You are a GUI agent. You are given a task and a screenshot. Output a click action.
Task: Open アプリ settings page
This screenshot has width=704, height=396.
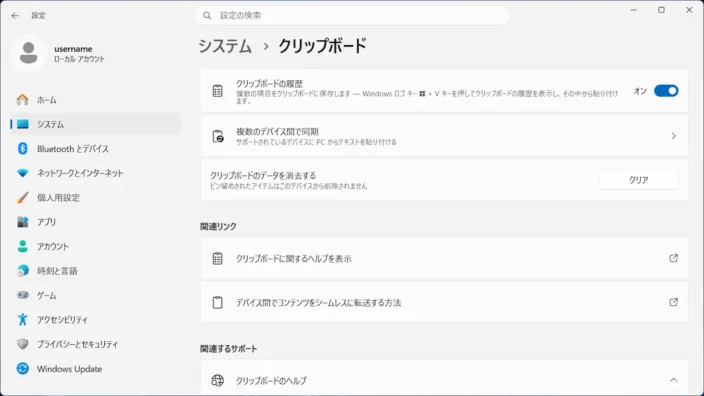point(95,222)
